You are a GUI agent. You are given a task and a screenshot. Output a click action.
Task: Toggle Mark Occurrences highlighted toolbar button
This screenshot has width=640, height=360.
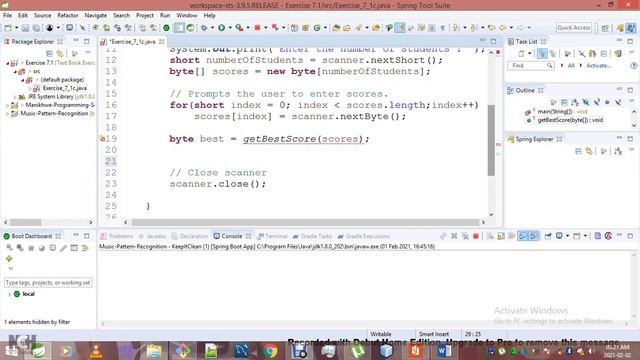(x=400, y=28)
